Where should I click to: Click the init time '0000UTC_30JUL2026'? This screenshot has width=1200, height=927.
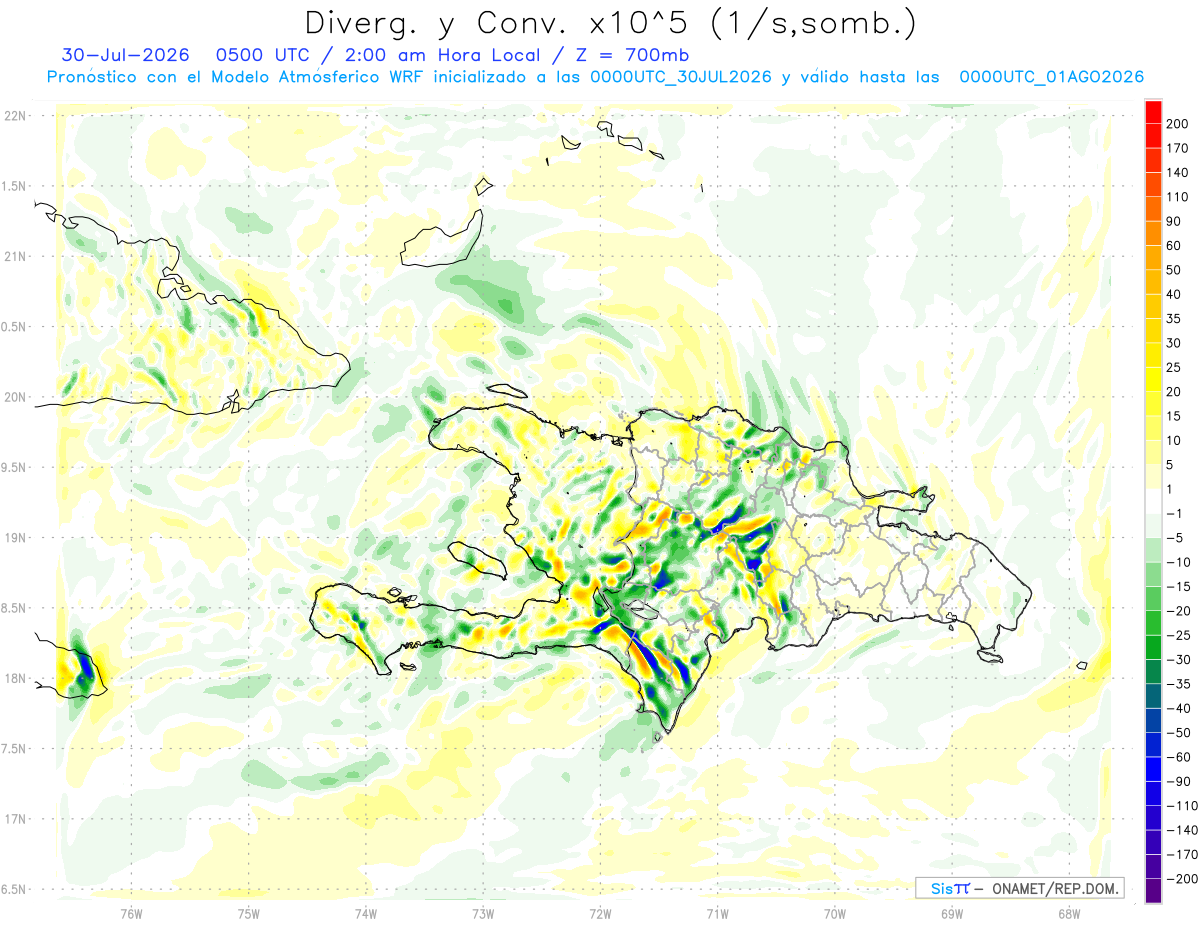click(x=680, y=77)
